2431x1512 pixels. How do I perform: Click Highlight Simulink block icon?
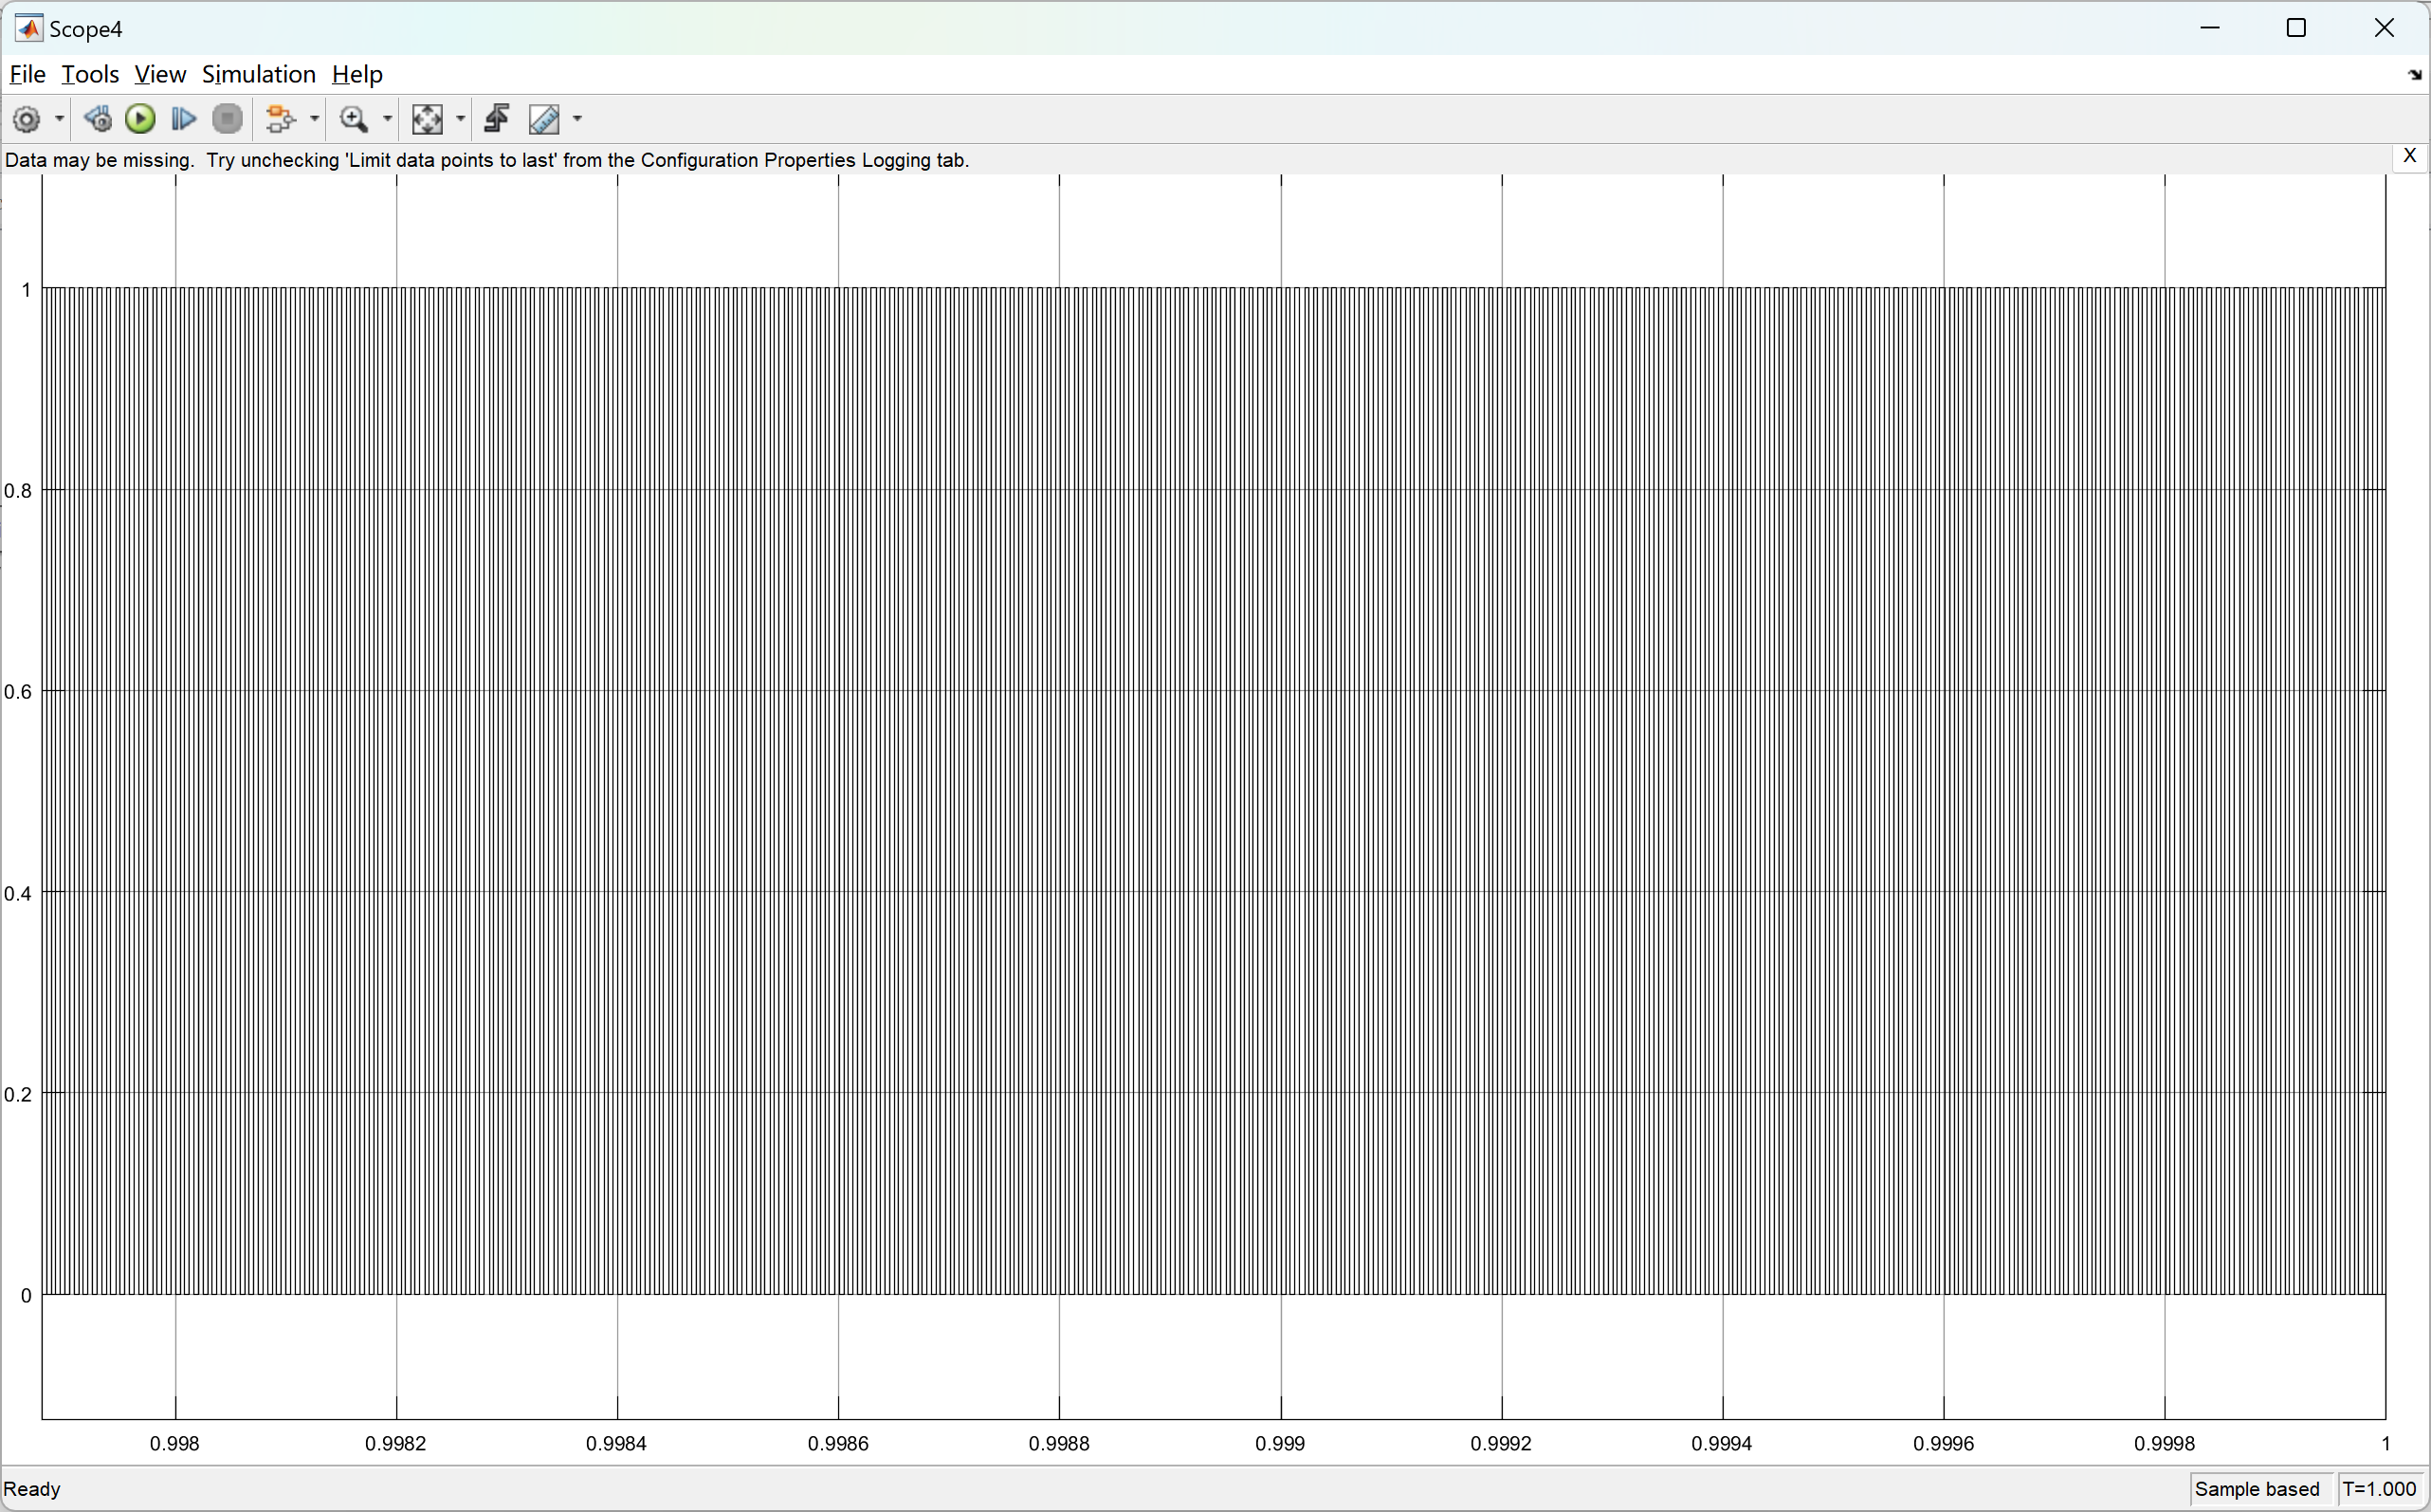tap(280, 120)
